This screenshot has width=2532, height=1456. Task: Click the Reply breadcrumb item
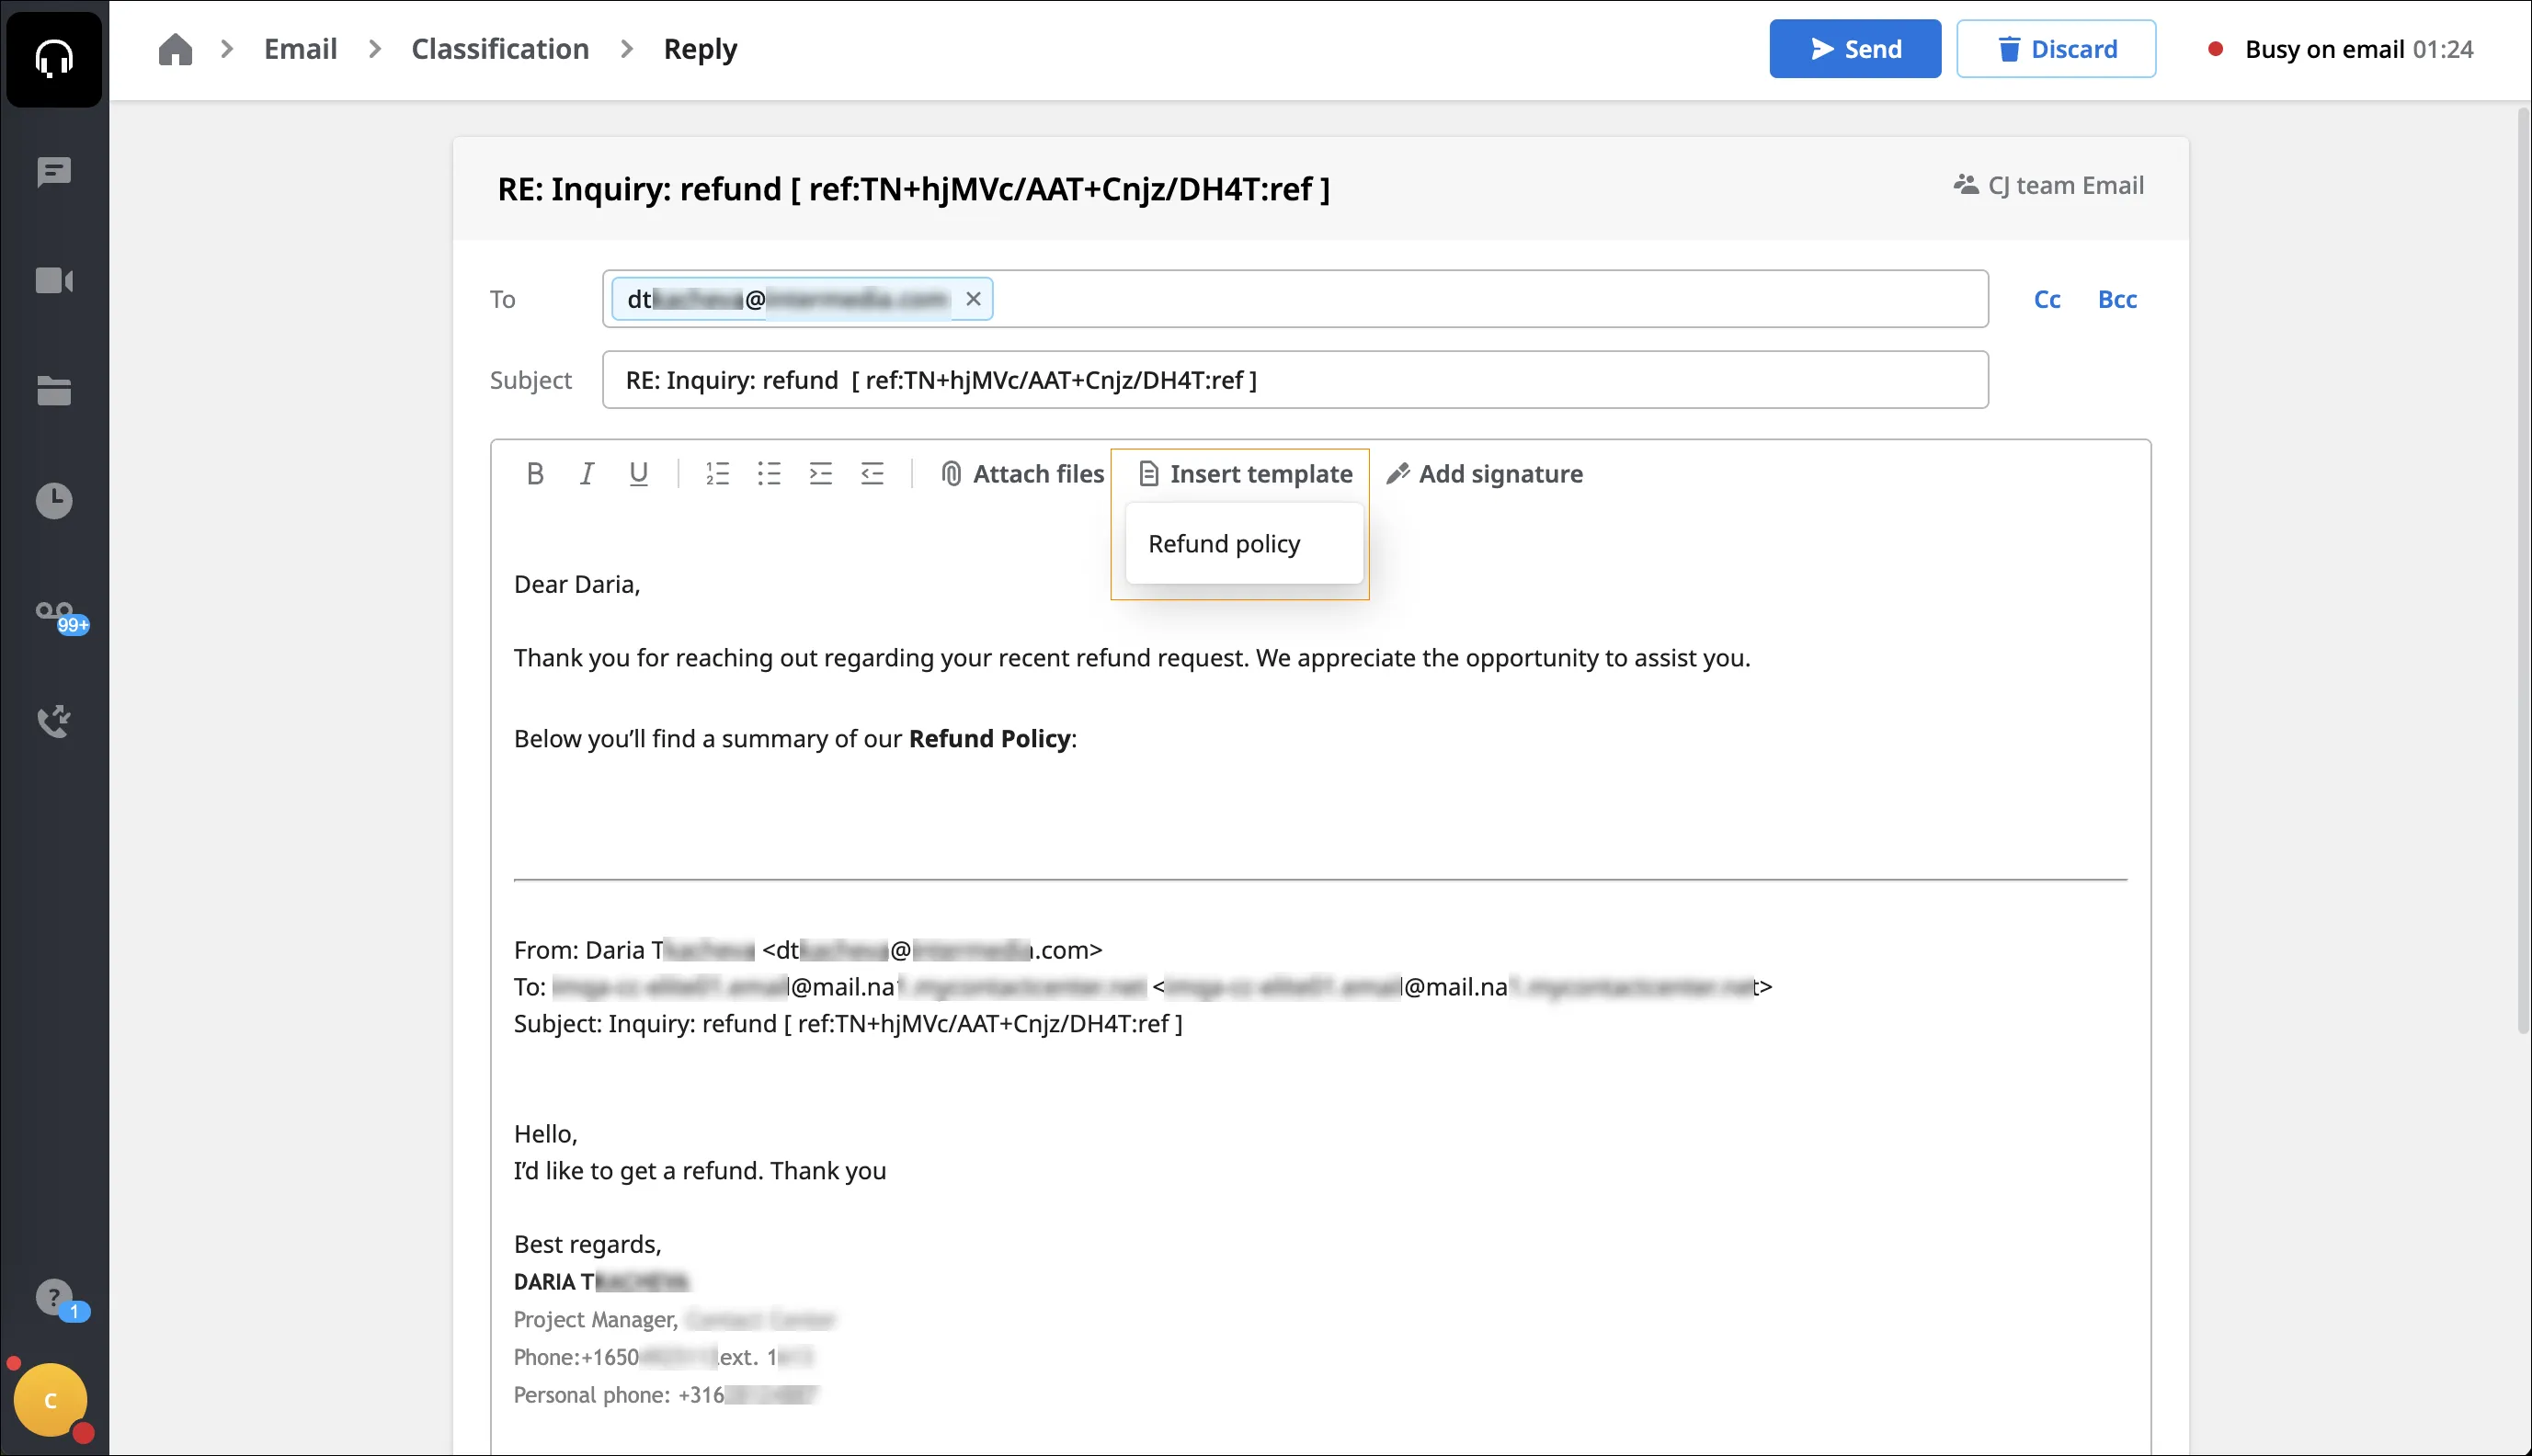tap(700, 49)
